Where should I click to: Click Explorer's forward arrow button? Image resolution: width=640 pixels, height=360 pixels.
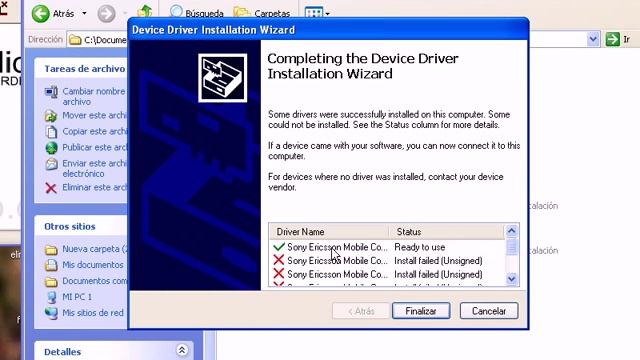[106, 14]
